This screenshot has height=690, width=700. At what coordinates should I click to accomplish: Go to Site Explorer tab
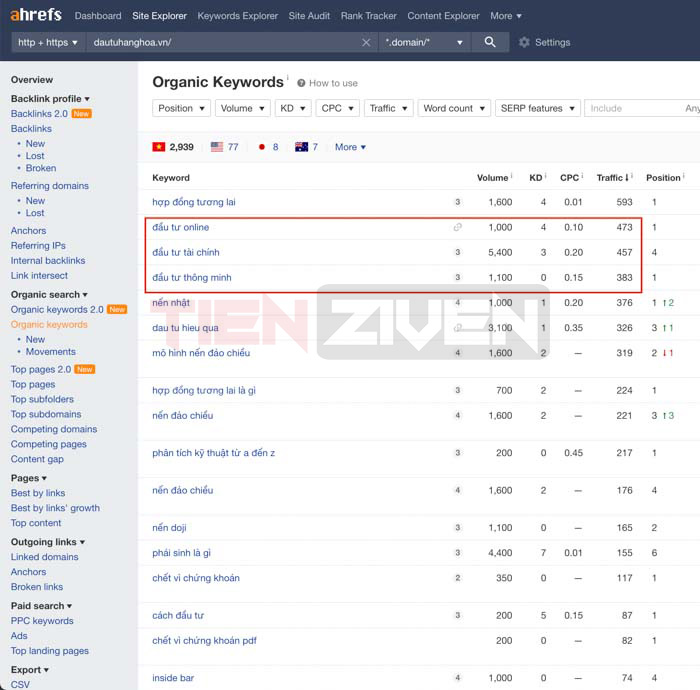[x=159, y=16]
